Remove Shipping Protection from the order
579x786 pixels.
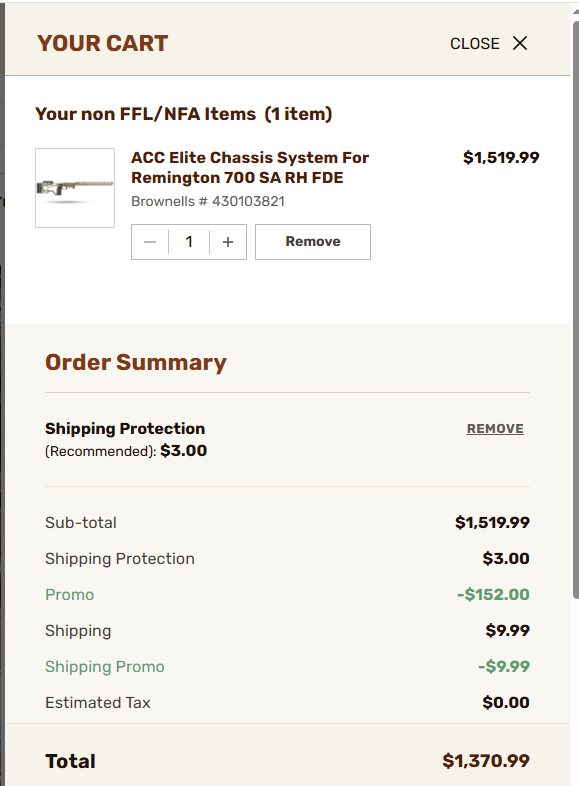coord(495,429)
